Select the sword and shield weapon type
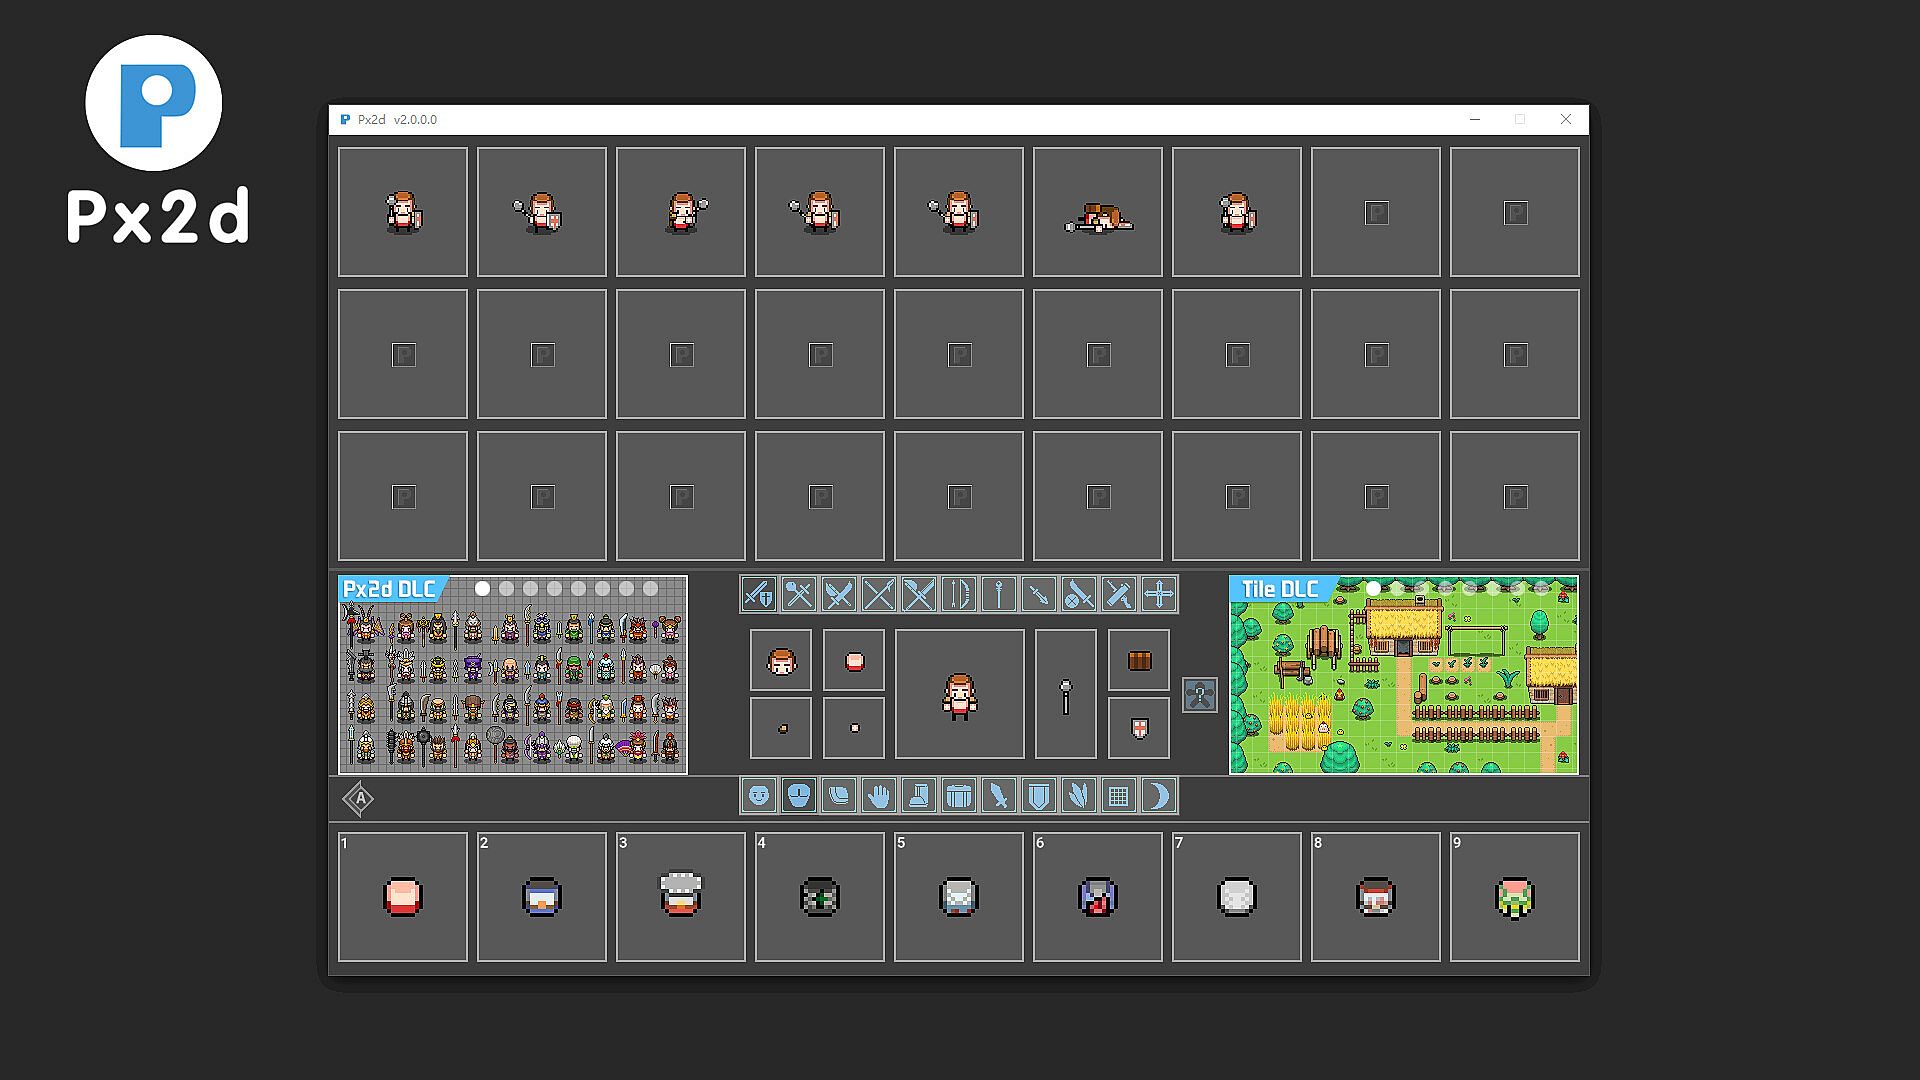This screenshot has height=1080, width=1920. [x=759, y=595]
